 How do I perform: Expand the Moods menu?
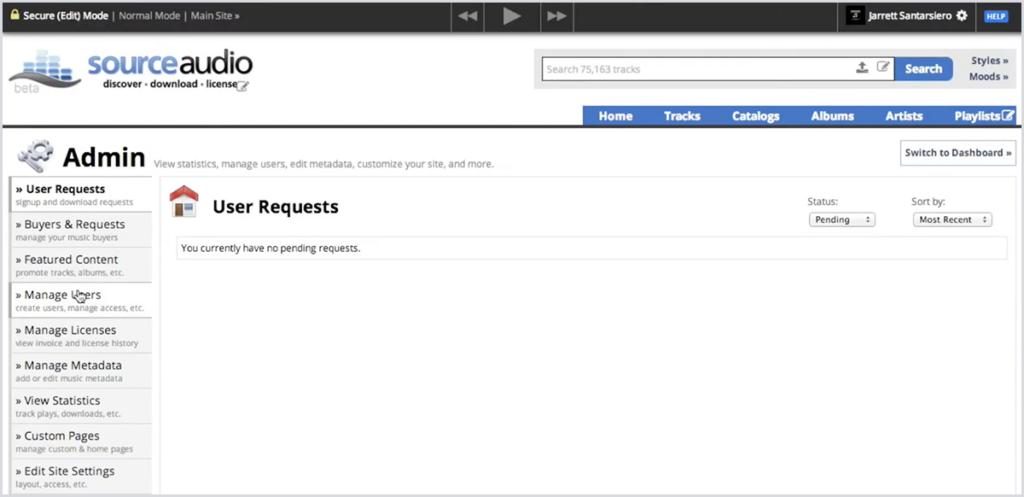pyautogui.click(x=988, y=77)
